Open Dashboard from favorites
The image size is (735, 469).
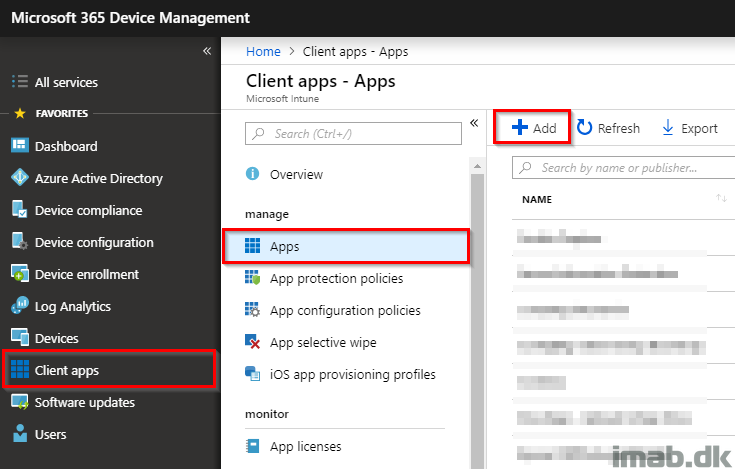tap(66, 146)
